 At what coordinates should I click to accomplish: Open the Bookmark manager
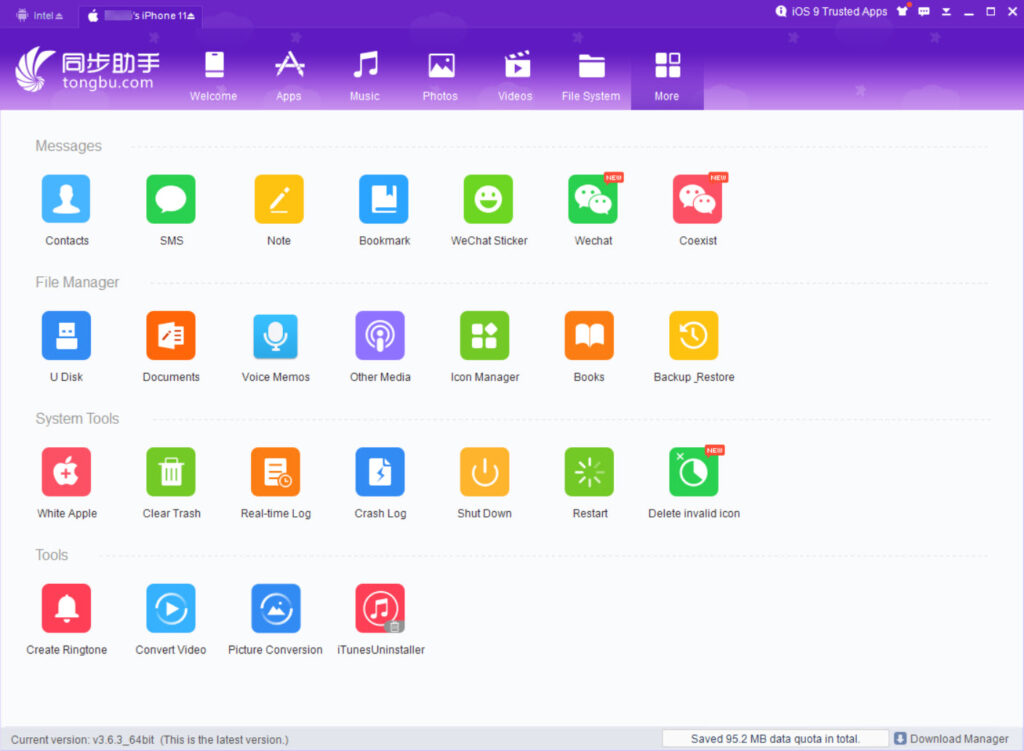point(384,199)
